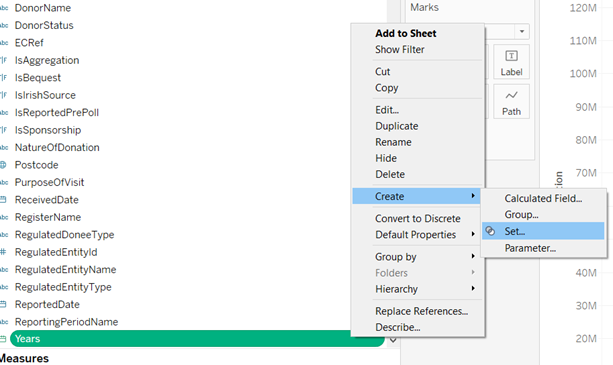Select the ECRef field
This screenshot has width=613, height=365.
[x=29, y=43]
